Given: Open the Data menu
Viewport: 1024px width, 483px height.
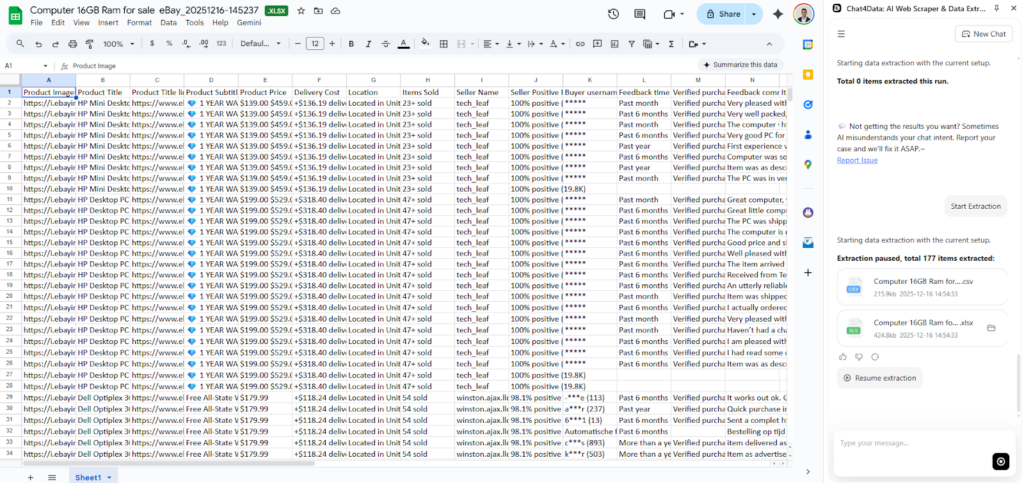Looking at the screenshot, I should tap(168, 23).
